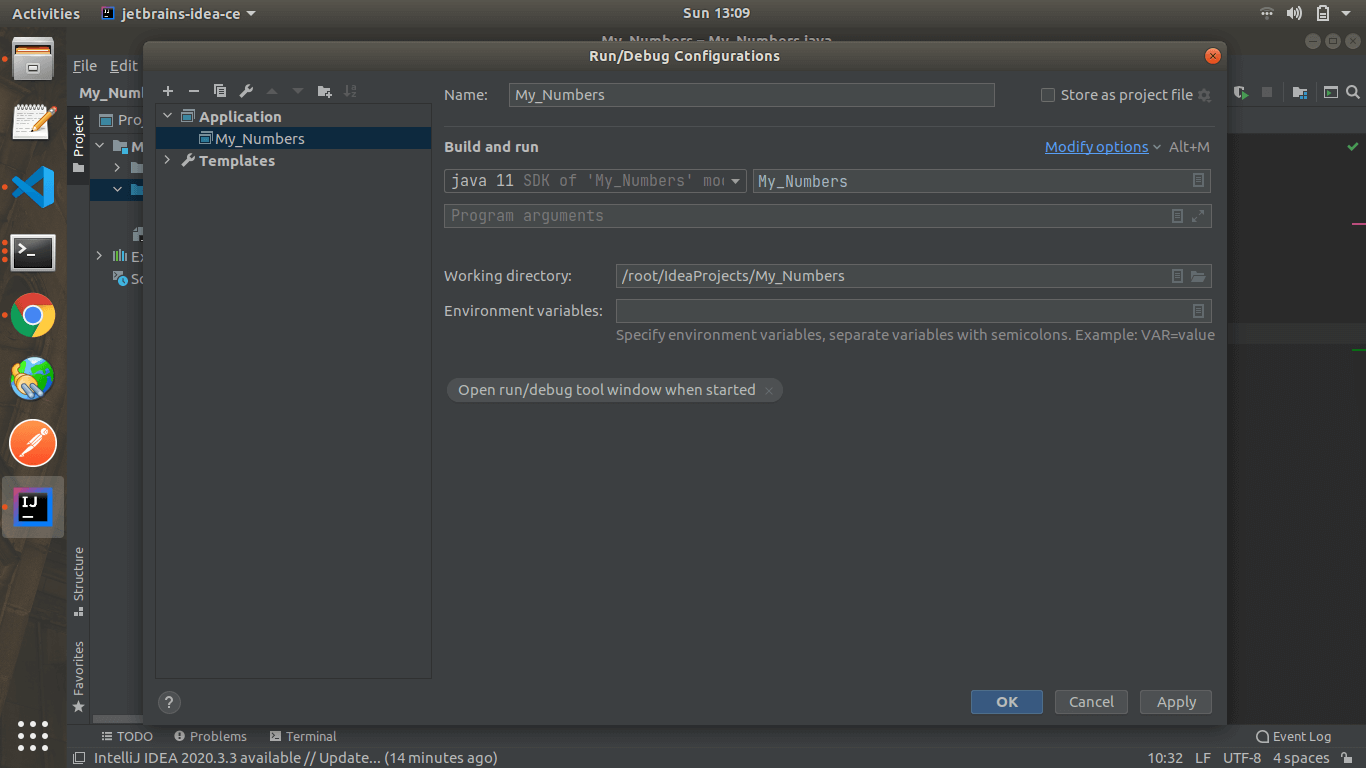Screen dimensions: 1366x768
Task: Open Modify options link
Action: pos(1096,146)
